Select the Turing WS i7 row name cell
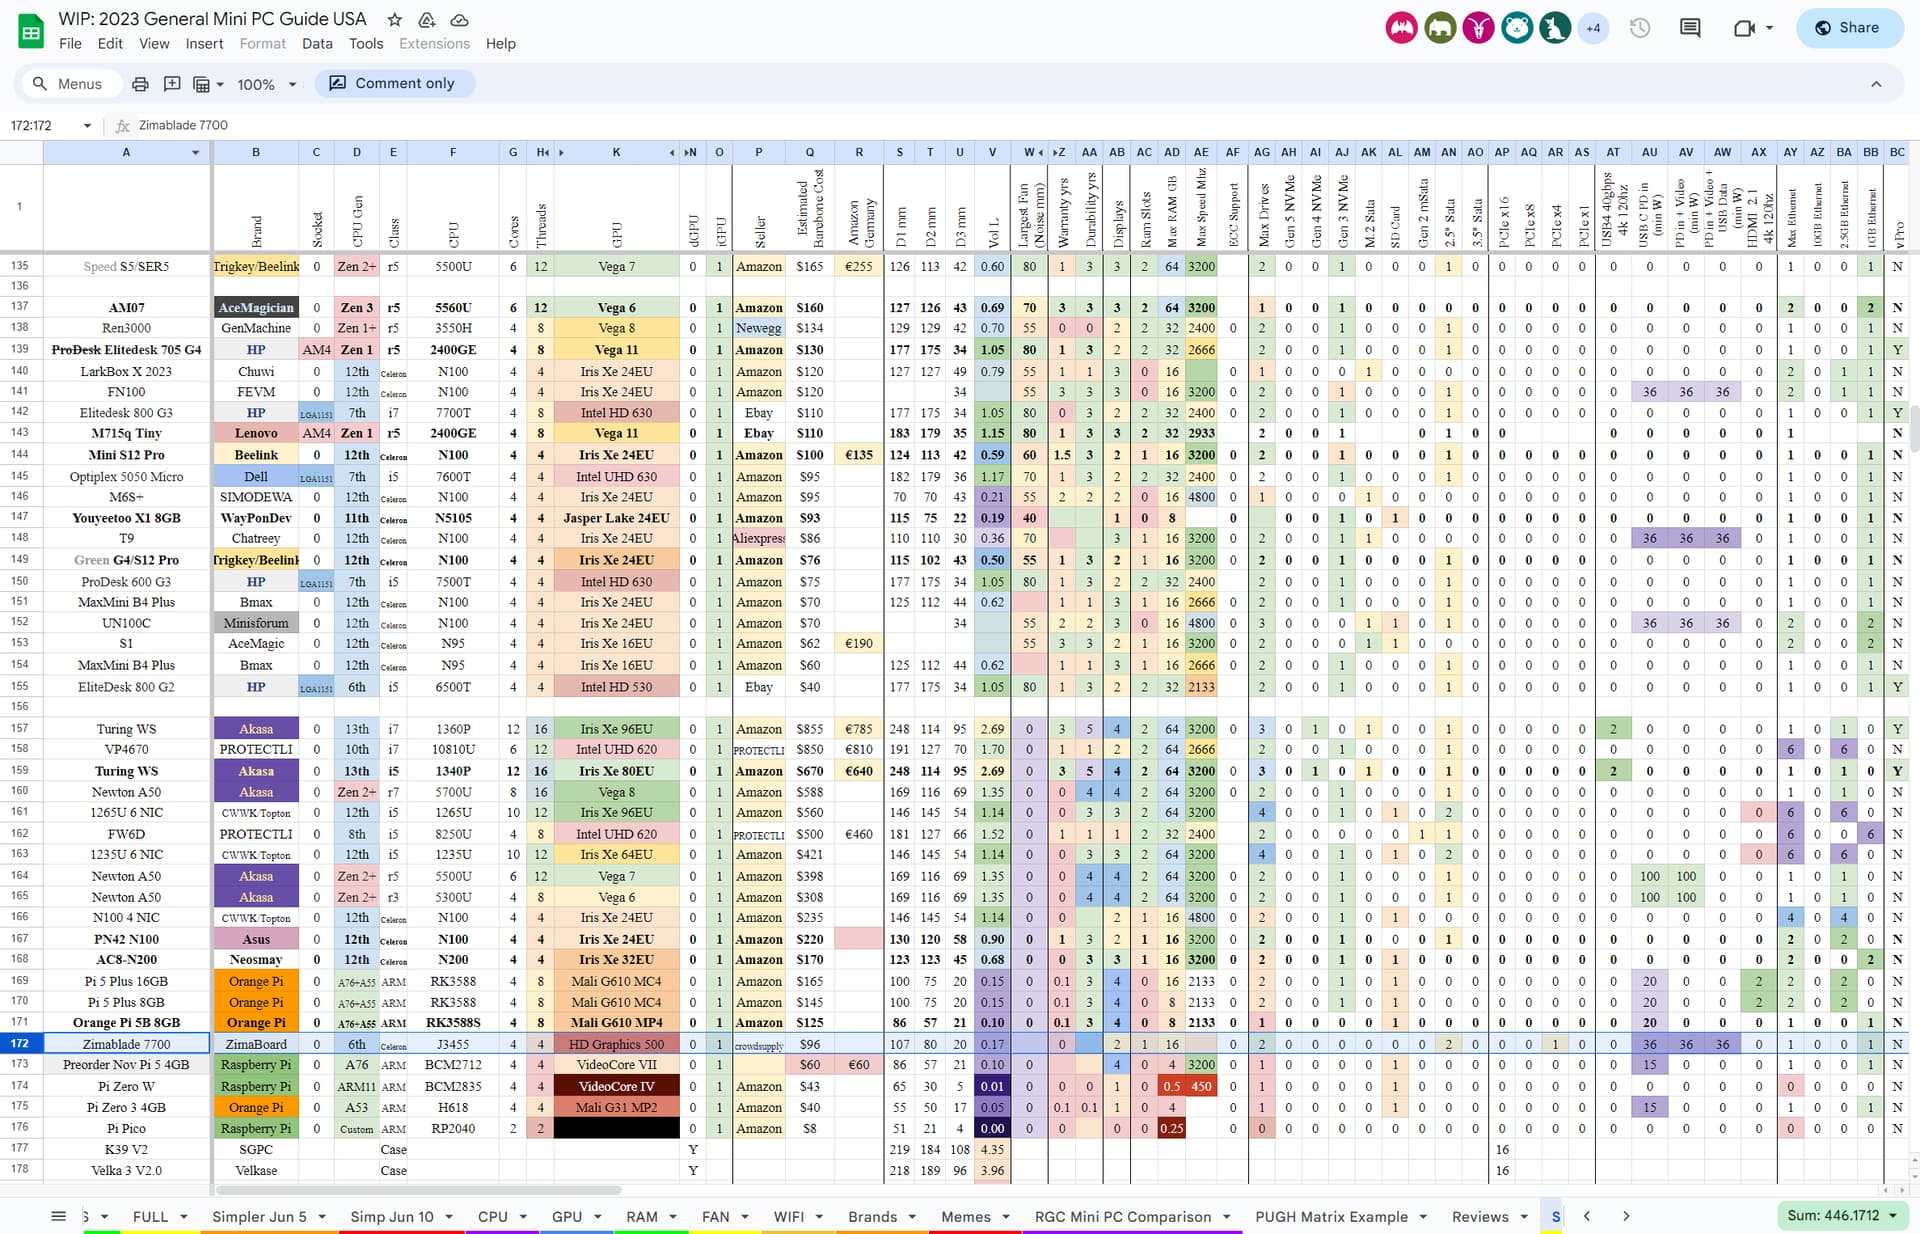 [x=126, y=729]
